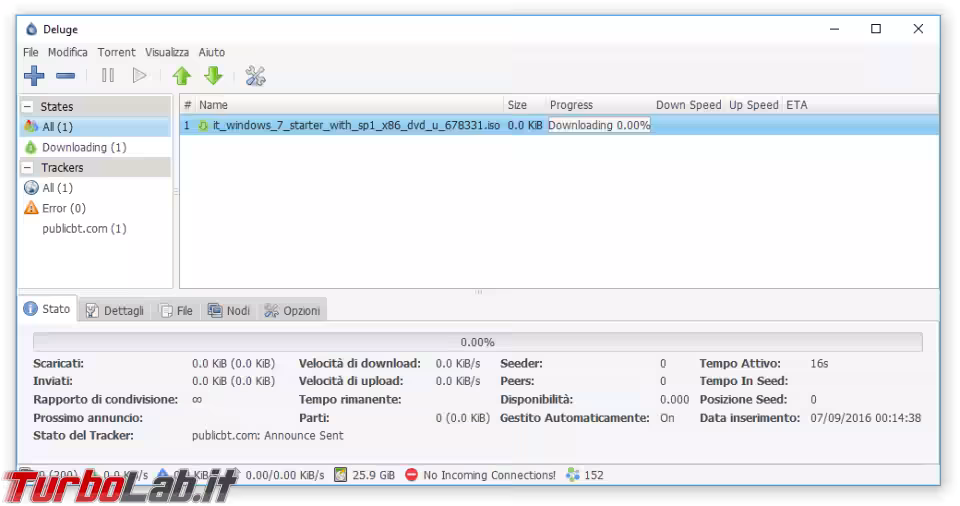Sort by the Progress column header

tap(599, 105)
